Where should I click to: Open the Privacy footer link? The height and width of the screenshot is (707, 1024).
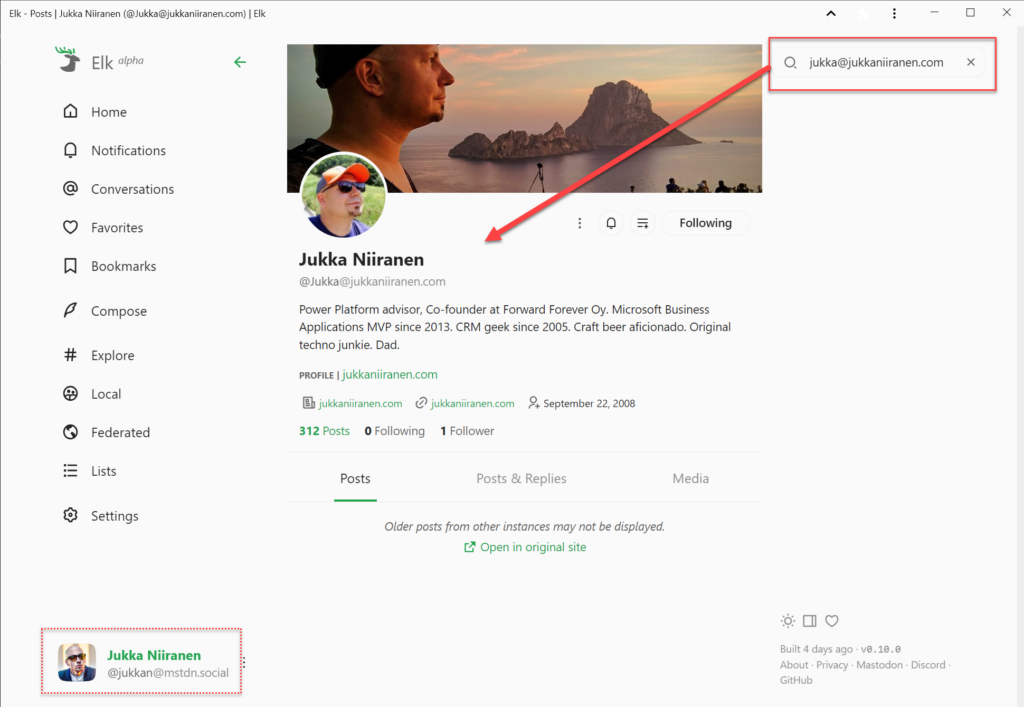pos(832,665)
